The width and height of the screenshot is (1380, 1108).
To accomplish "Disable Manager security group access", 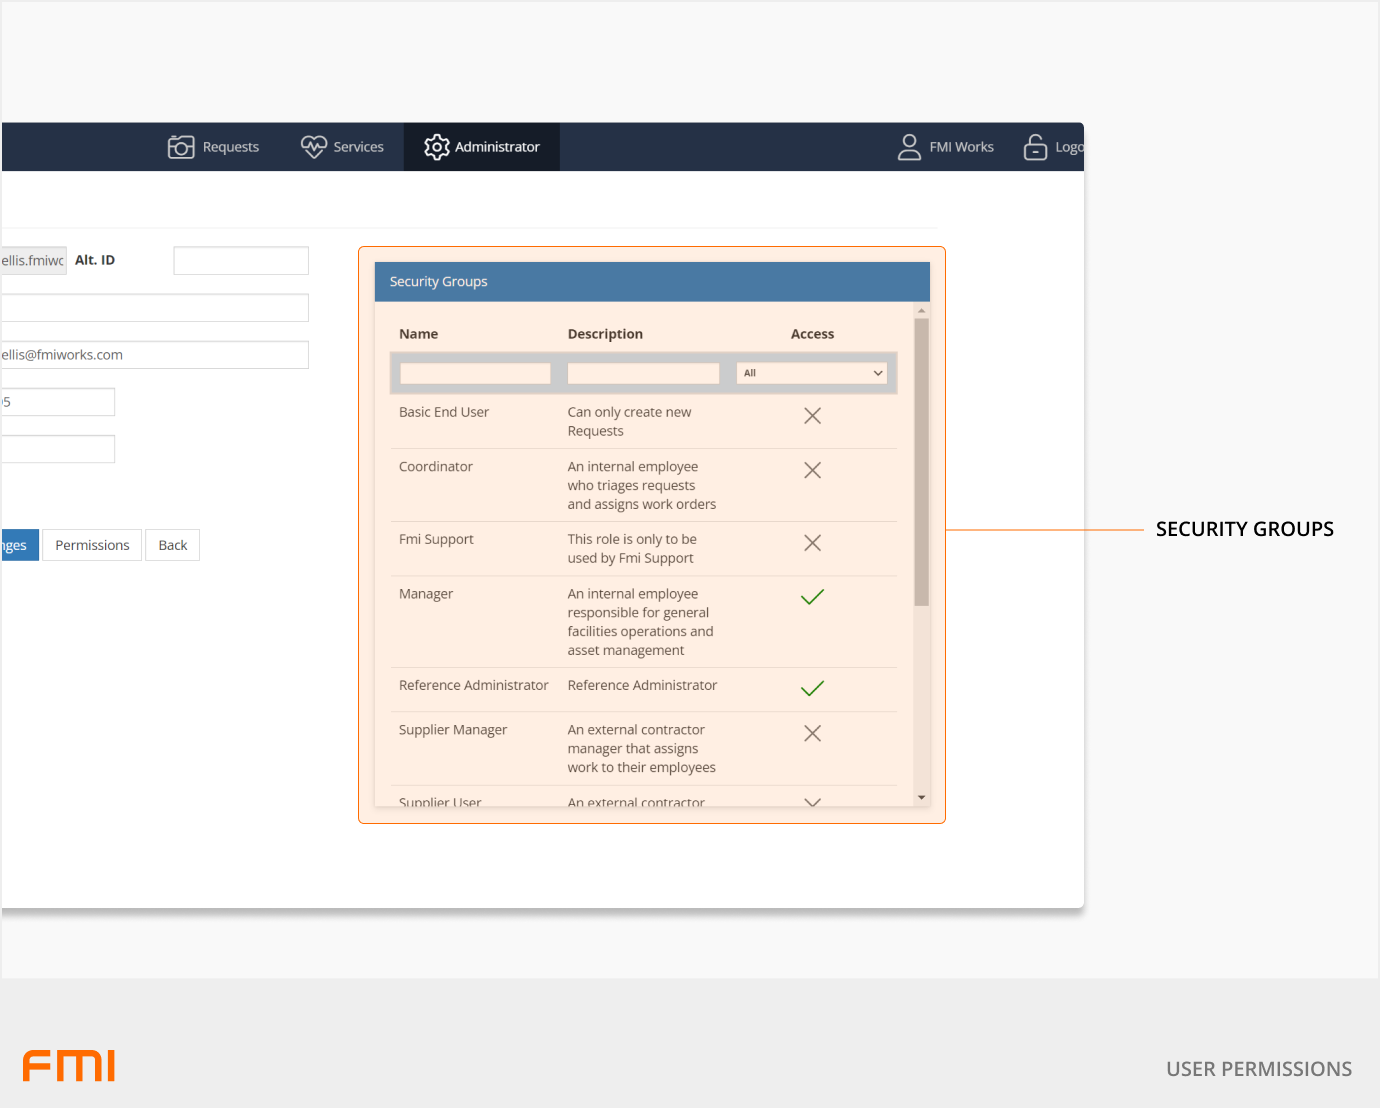I will click(812, 597).
